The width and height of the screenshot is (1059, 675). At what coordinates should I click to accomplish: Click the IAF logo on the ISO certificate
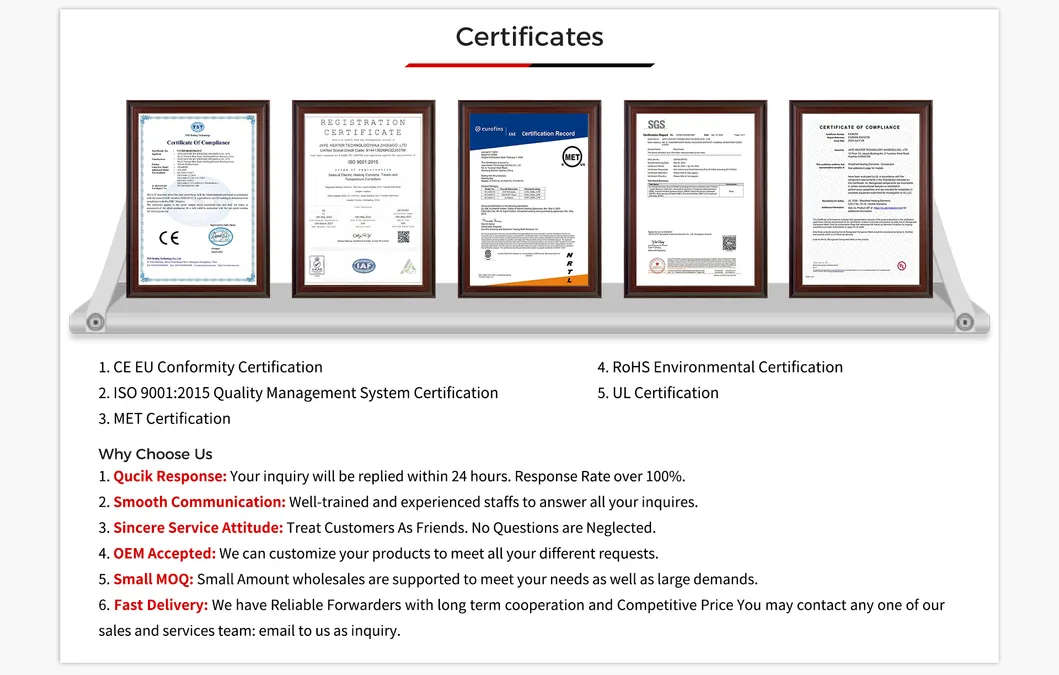(363, 266)
